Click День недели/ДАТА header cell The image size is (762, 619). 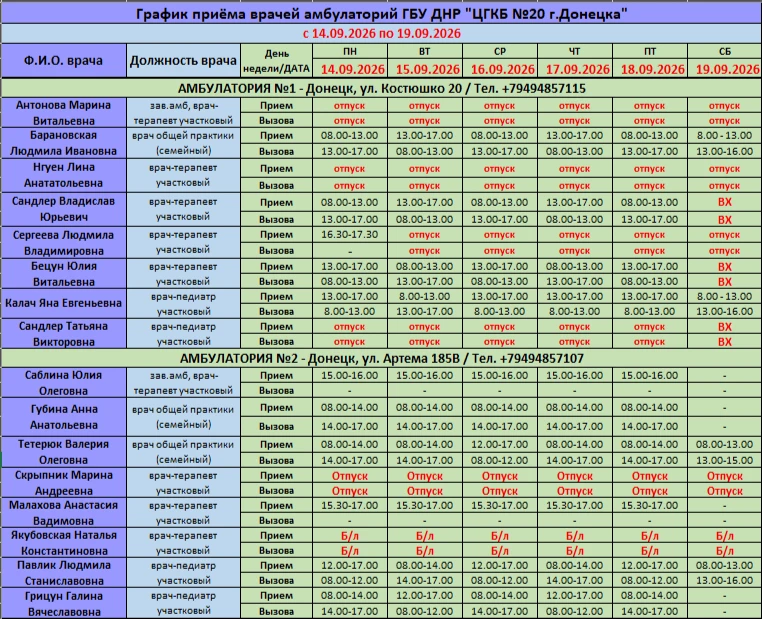(x=277, y=61)
